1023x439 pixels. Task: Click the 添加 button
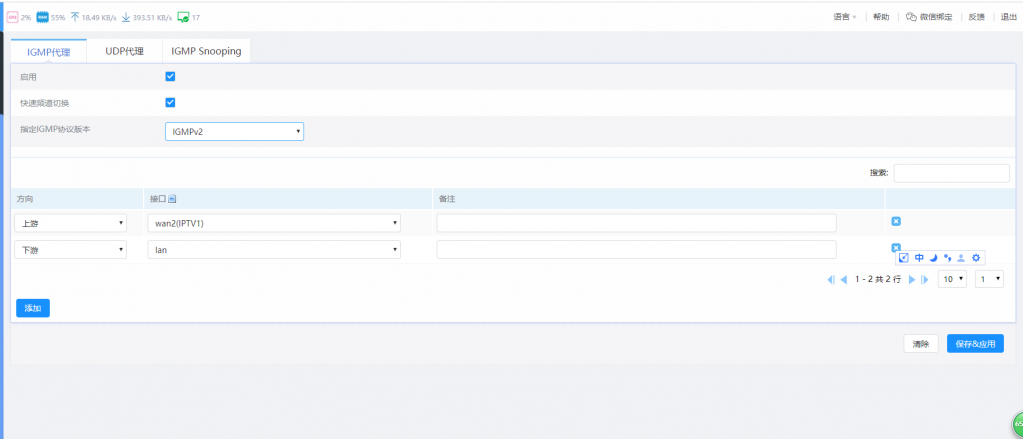(33, 308)
